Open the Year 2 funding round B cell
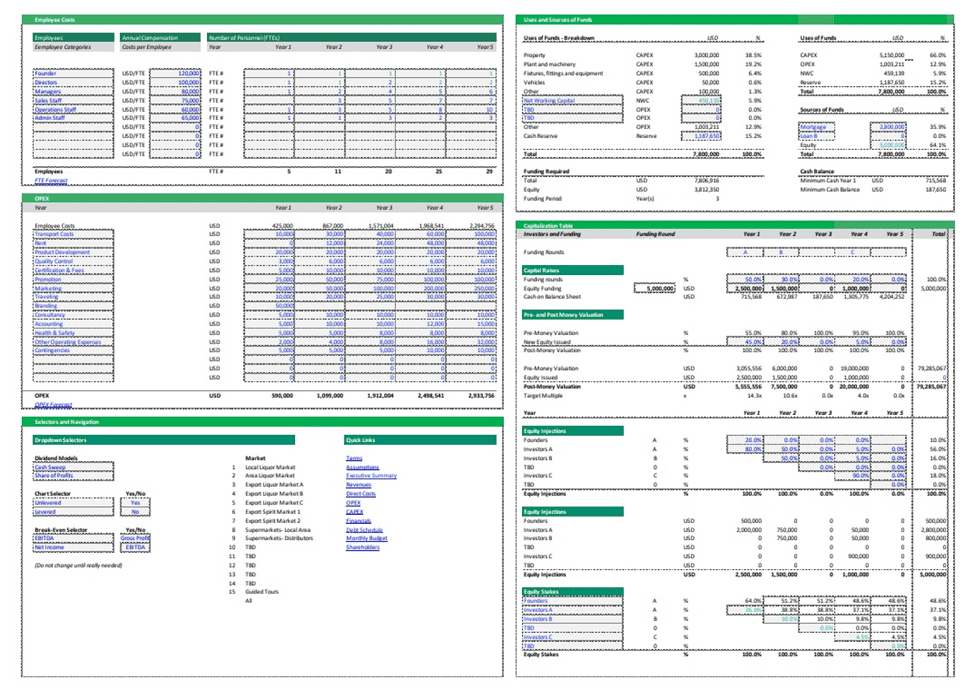975x699 pixels. point(781,252)
